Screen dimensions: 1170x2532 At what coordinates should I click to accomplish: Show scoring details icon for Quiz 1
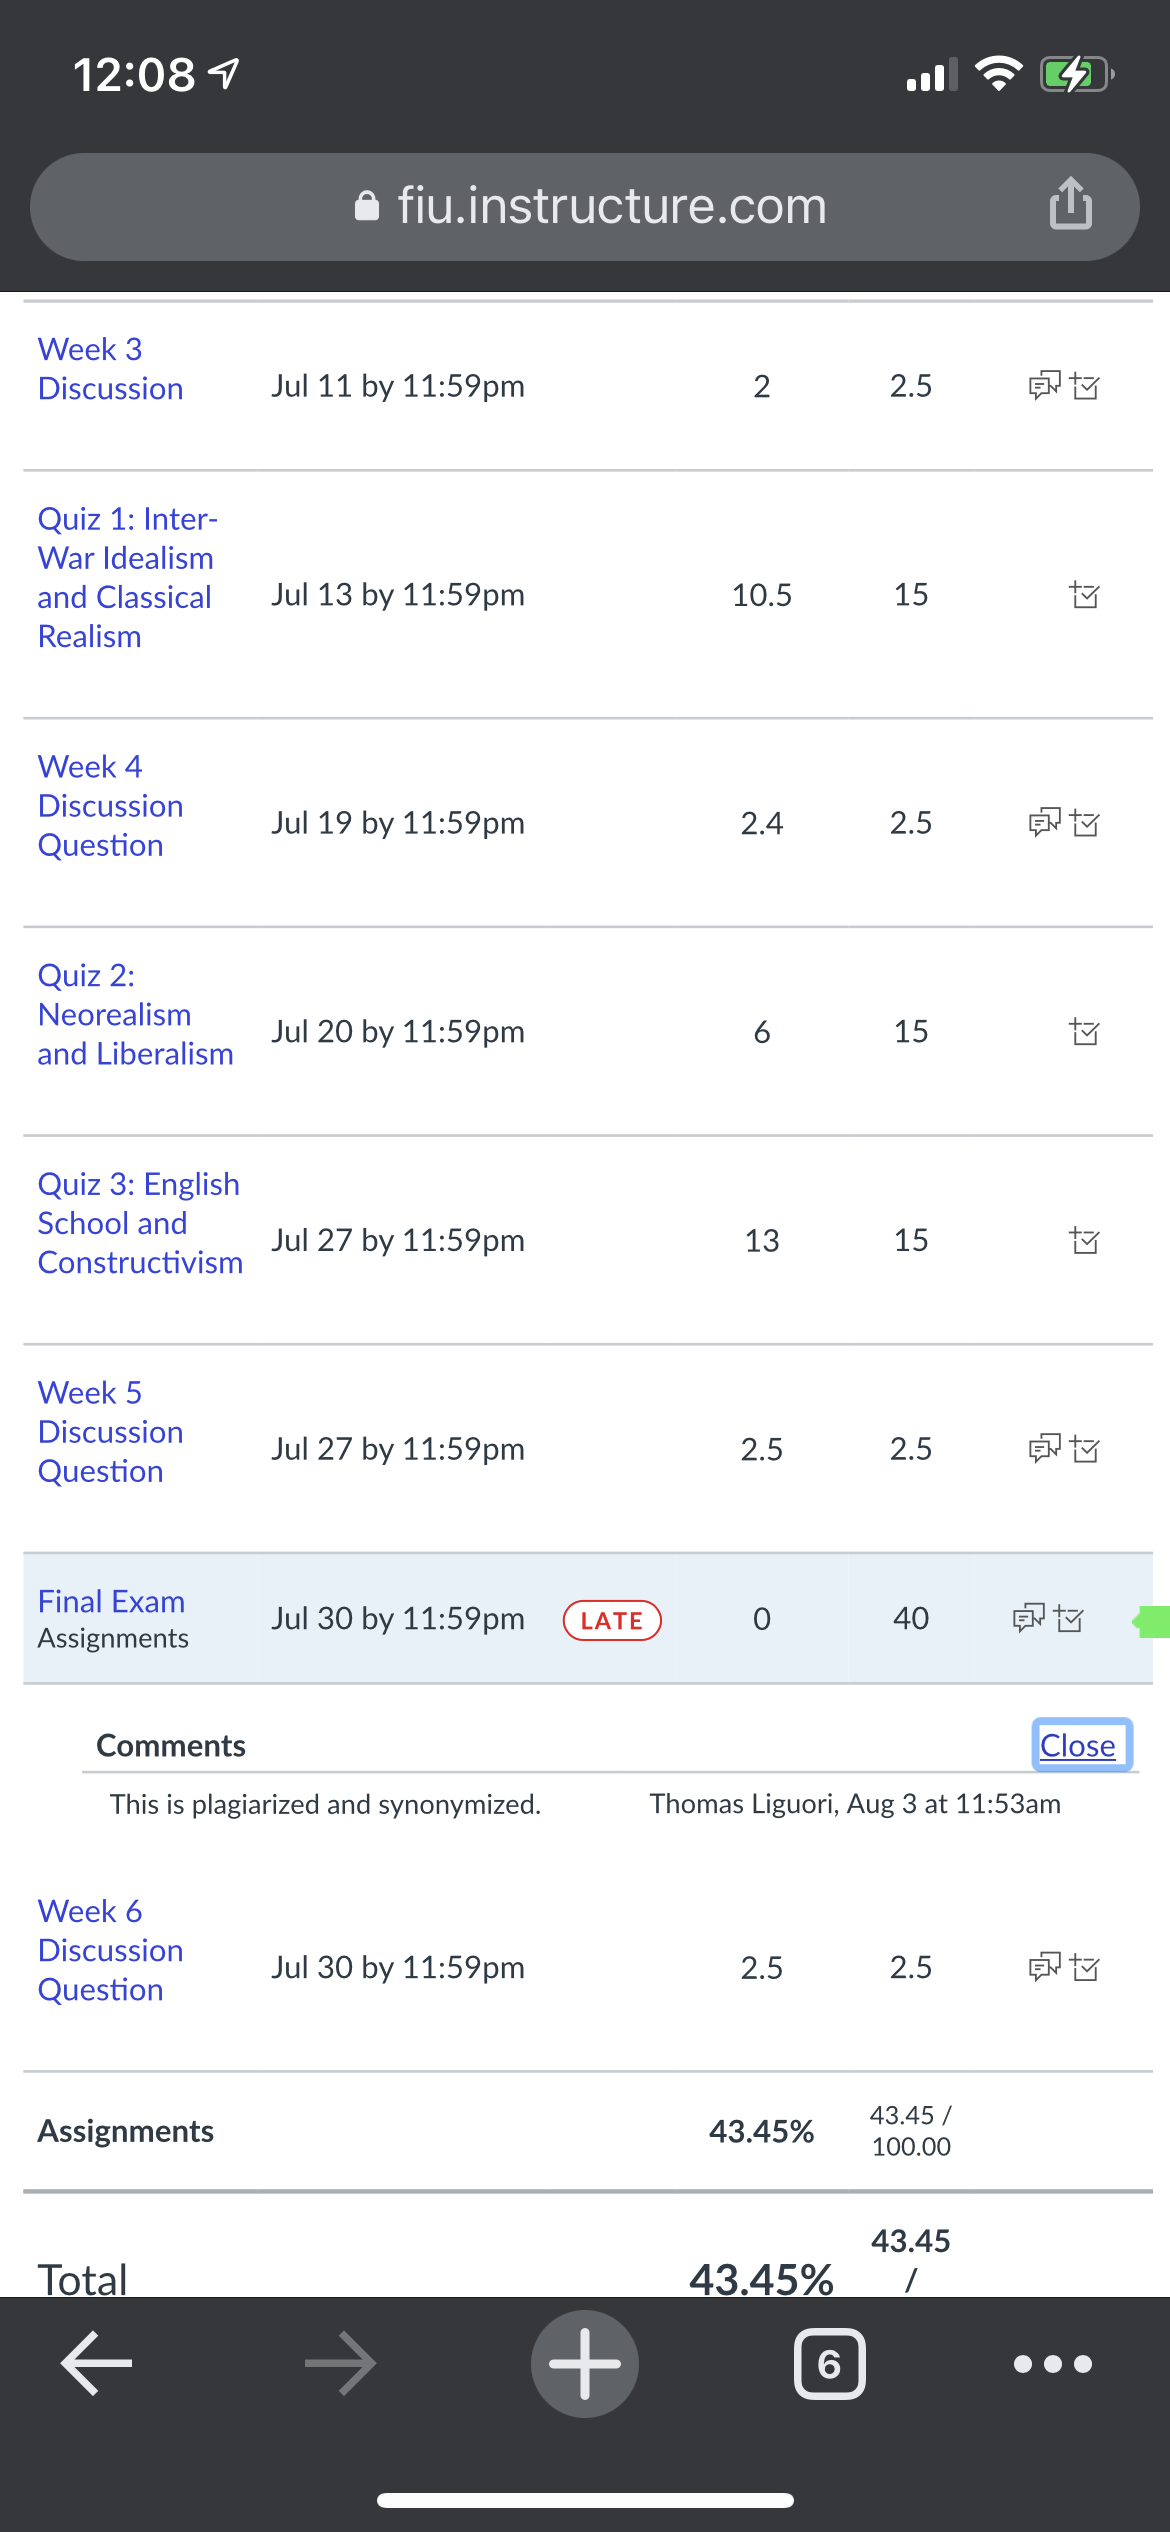pos(1084,595)
